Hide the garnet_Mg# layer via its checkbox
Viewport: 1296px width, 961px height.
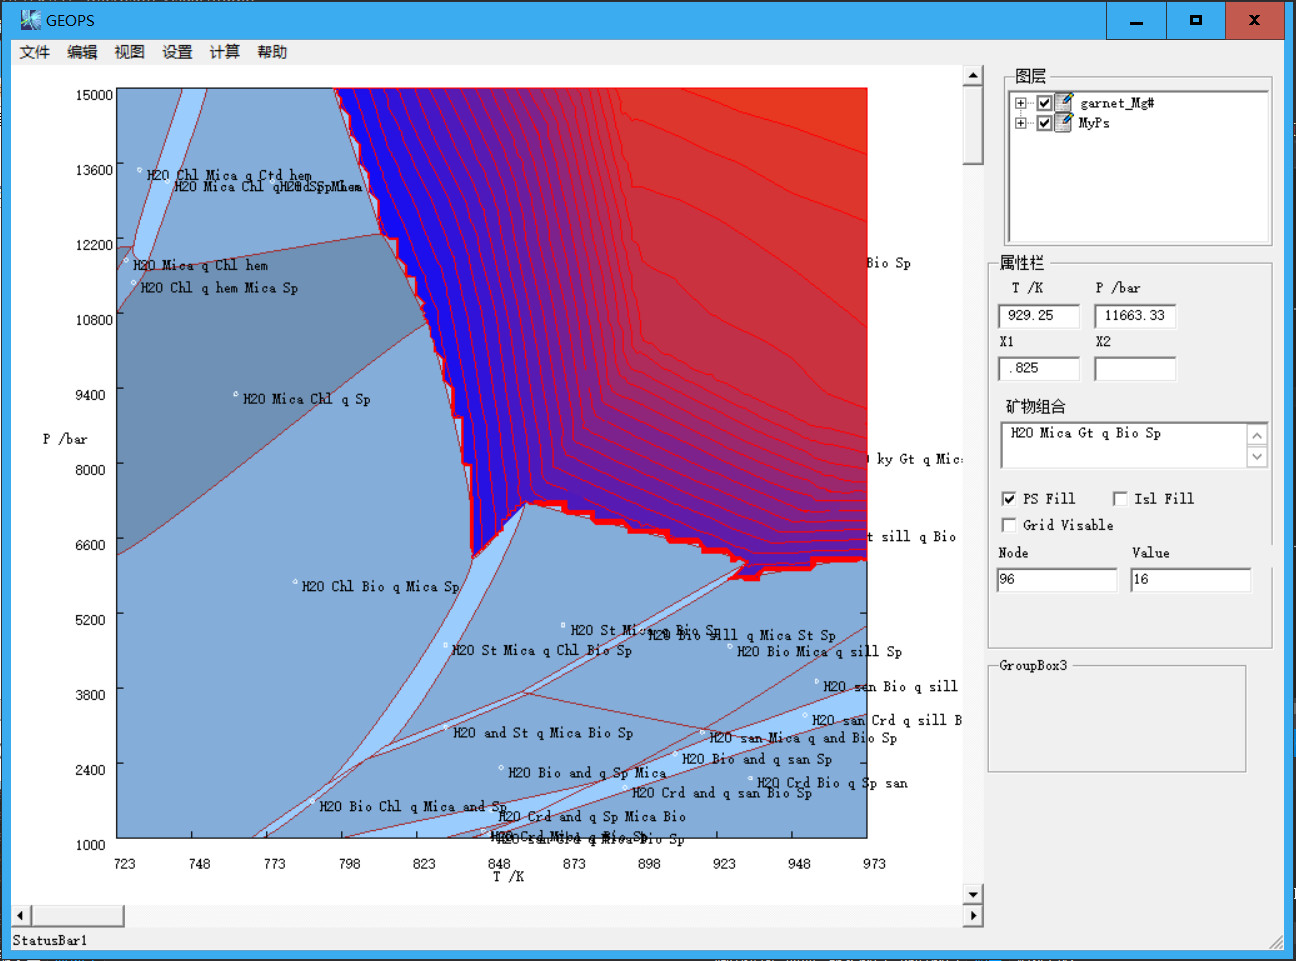pos(1044,103)
